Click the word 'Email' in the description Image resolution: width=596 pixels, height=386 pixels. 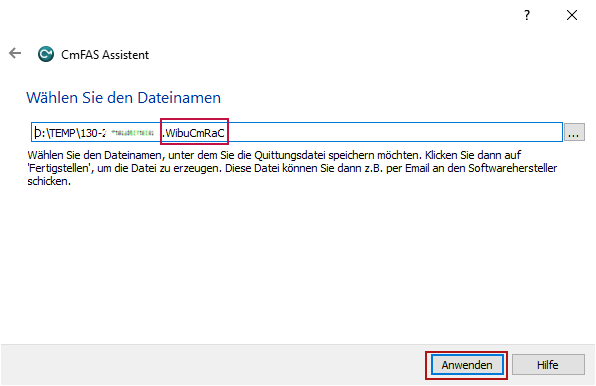pos(417,168)
